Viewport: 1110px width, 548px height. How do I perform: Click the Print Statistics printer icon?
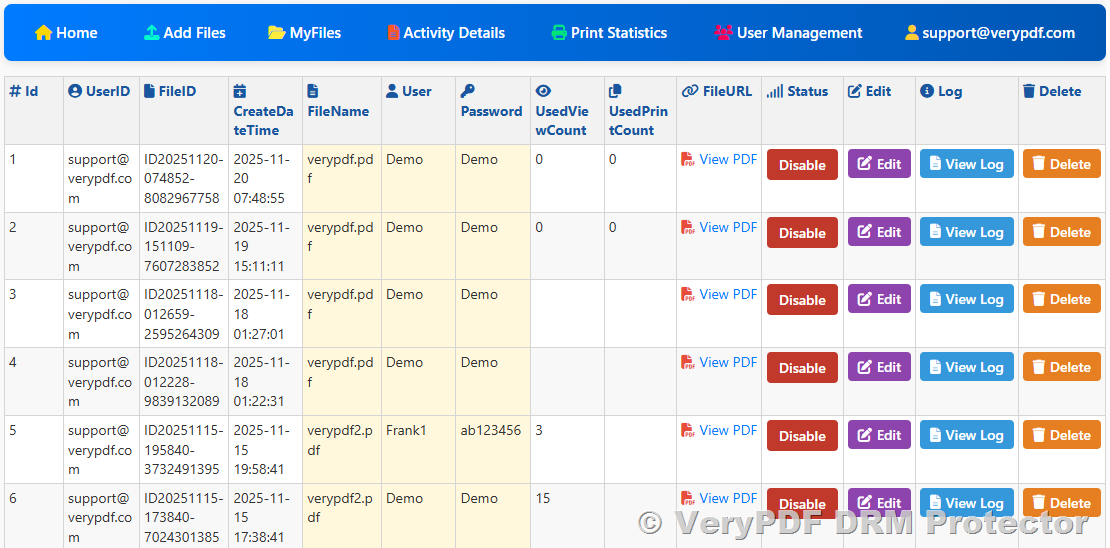tap(559, 33)
